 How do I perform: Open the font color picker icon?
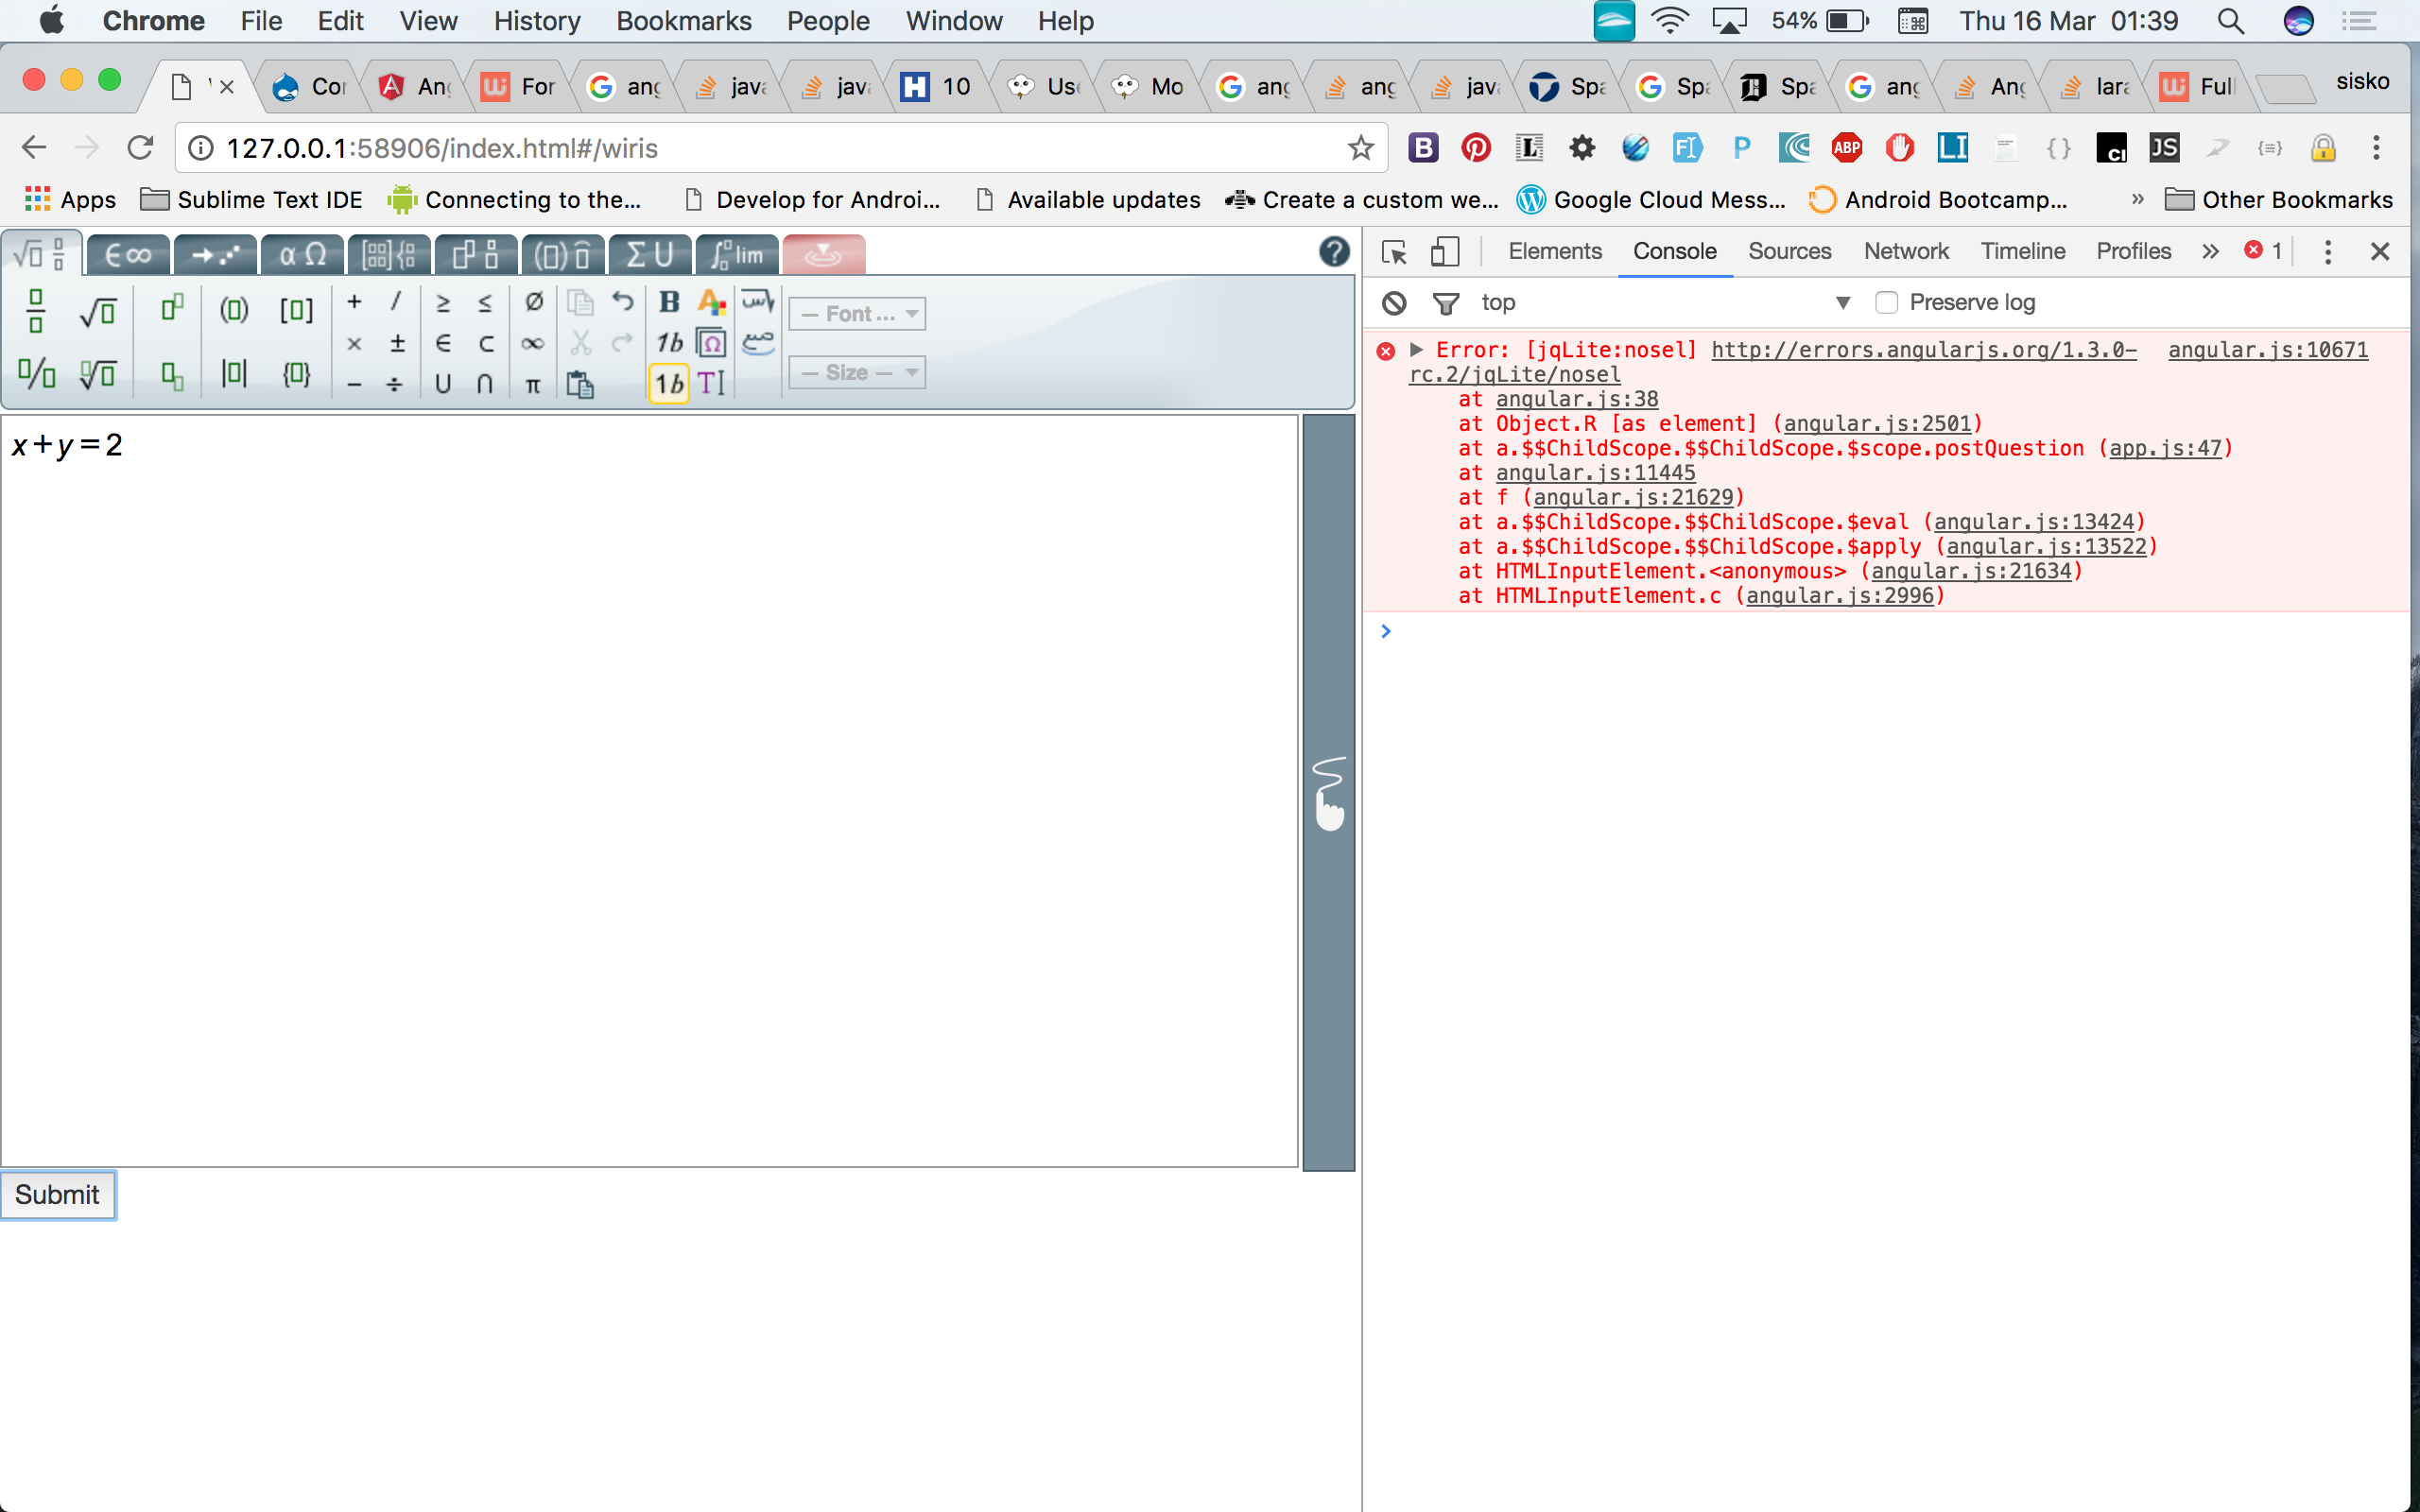[x=712, y=301]
